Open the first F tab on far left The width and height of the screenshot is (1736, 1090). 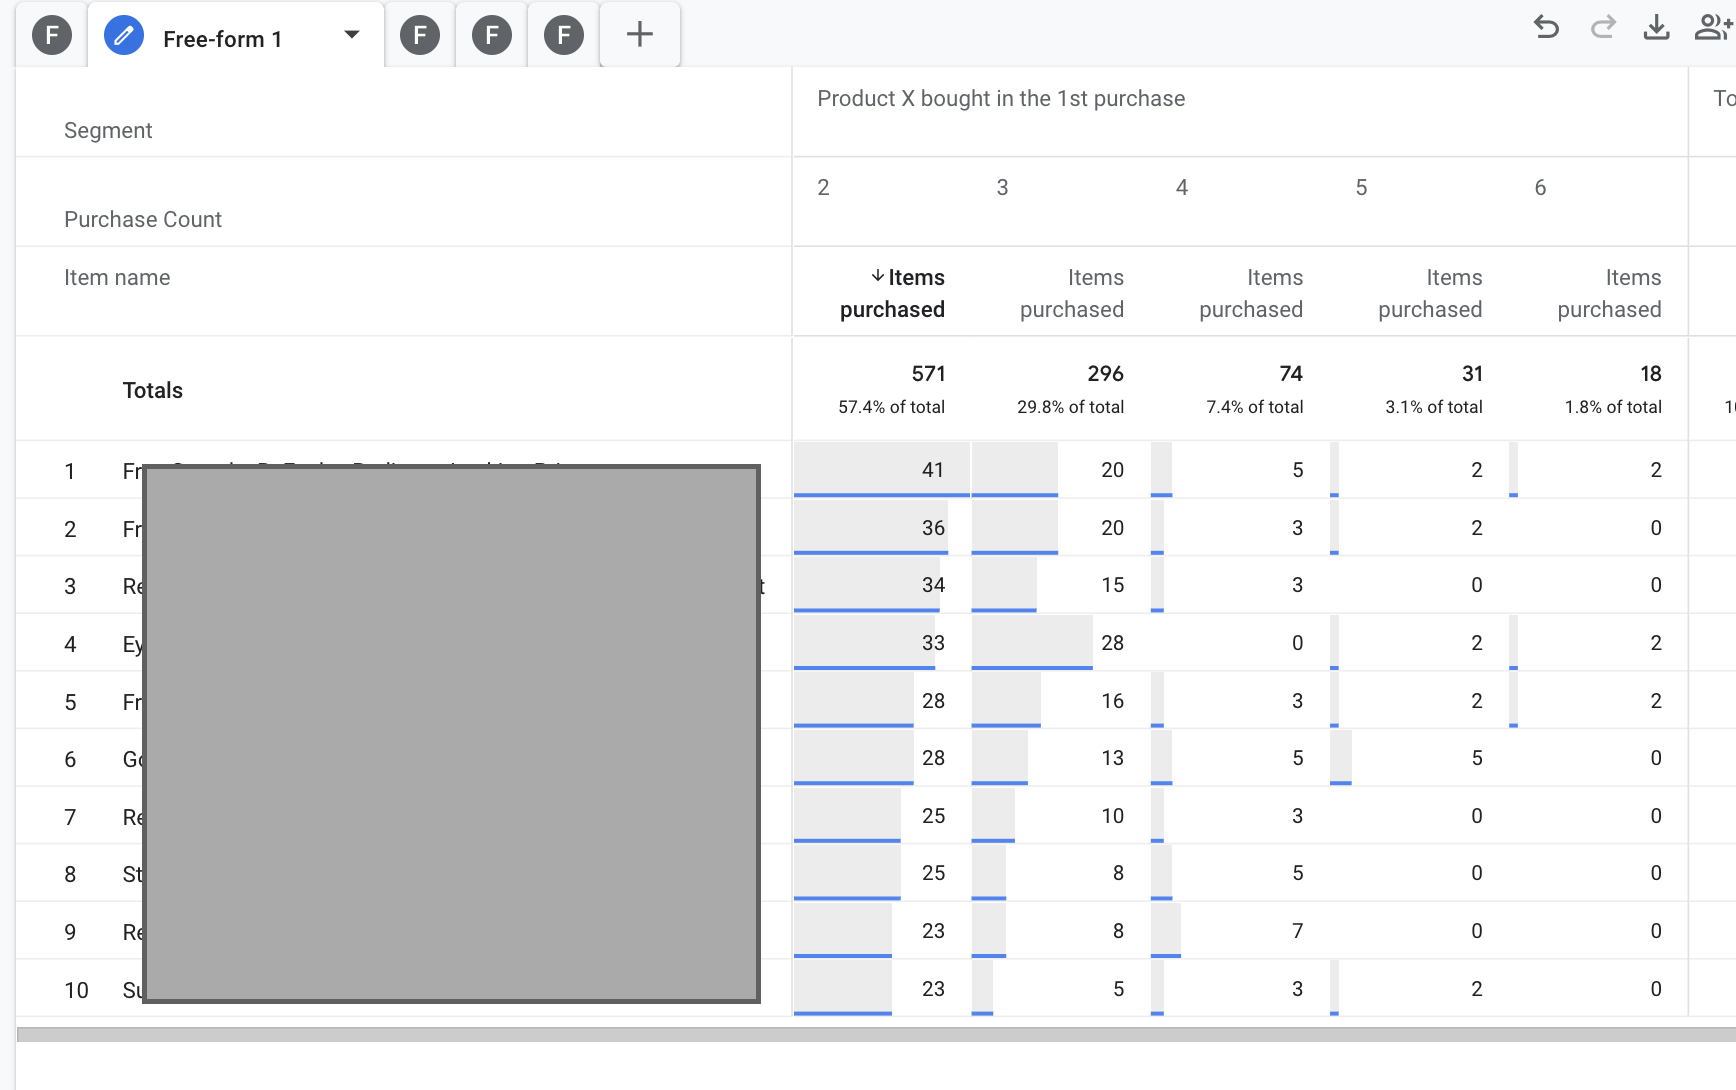point(52,37)
